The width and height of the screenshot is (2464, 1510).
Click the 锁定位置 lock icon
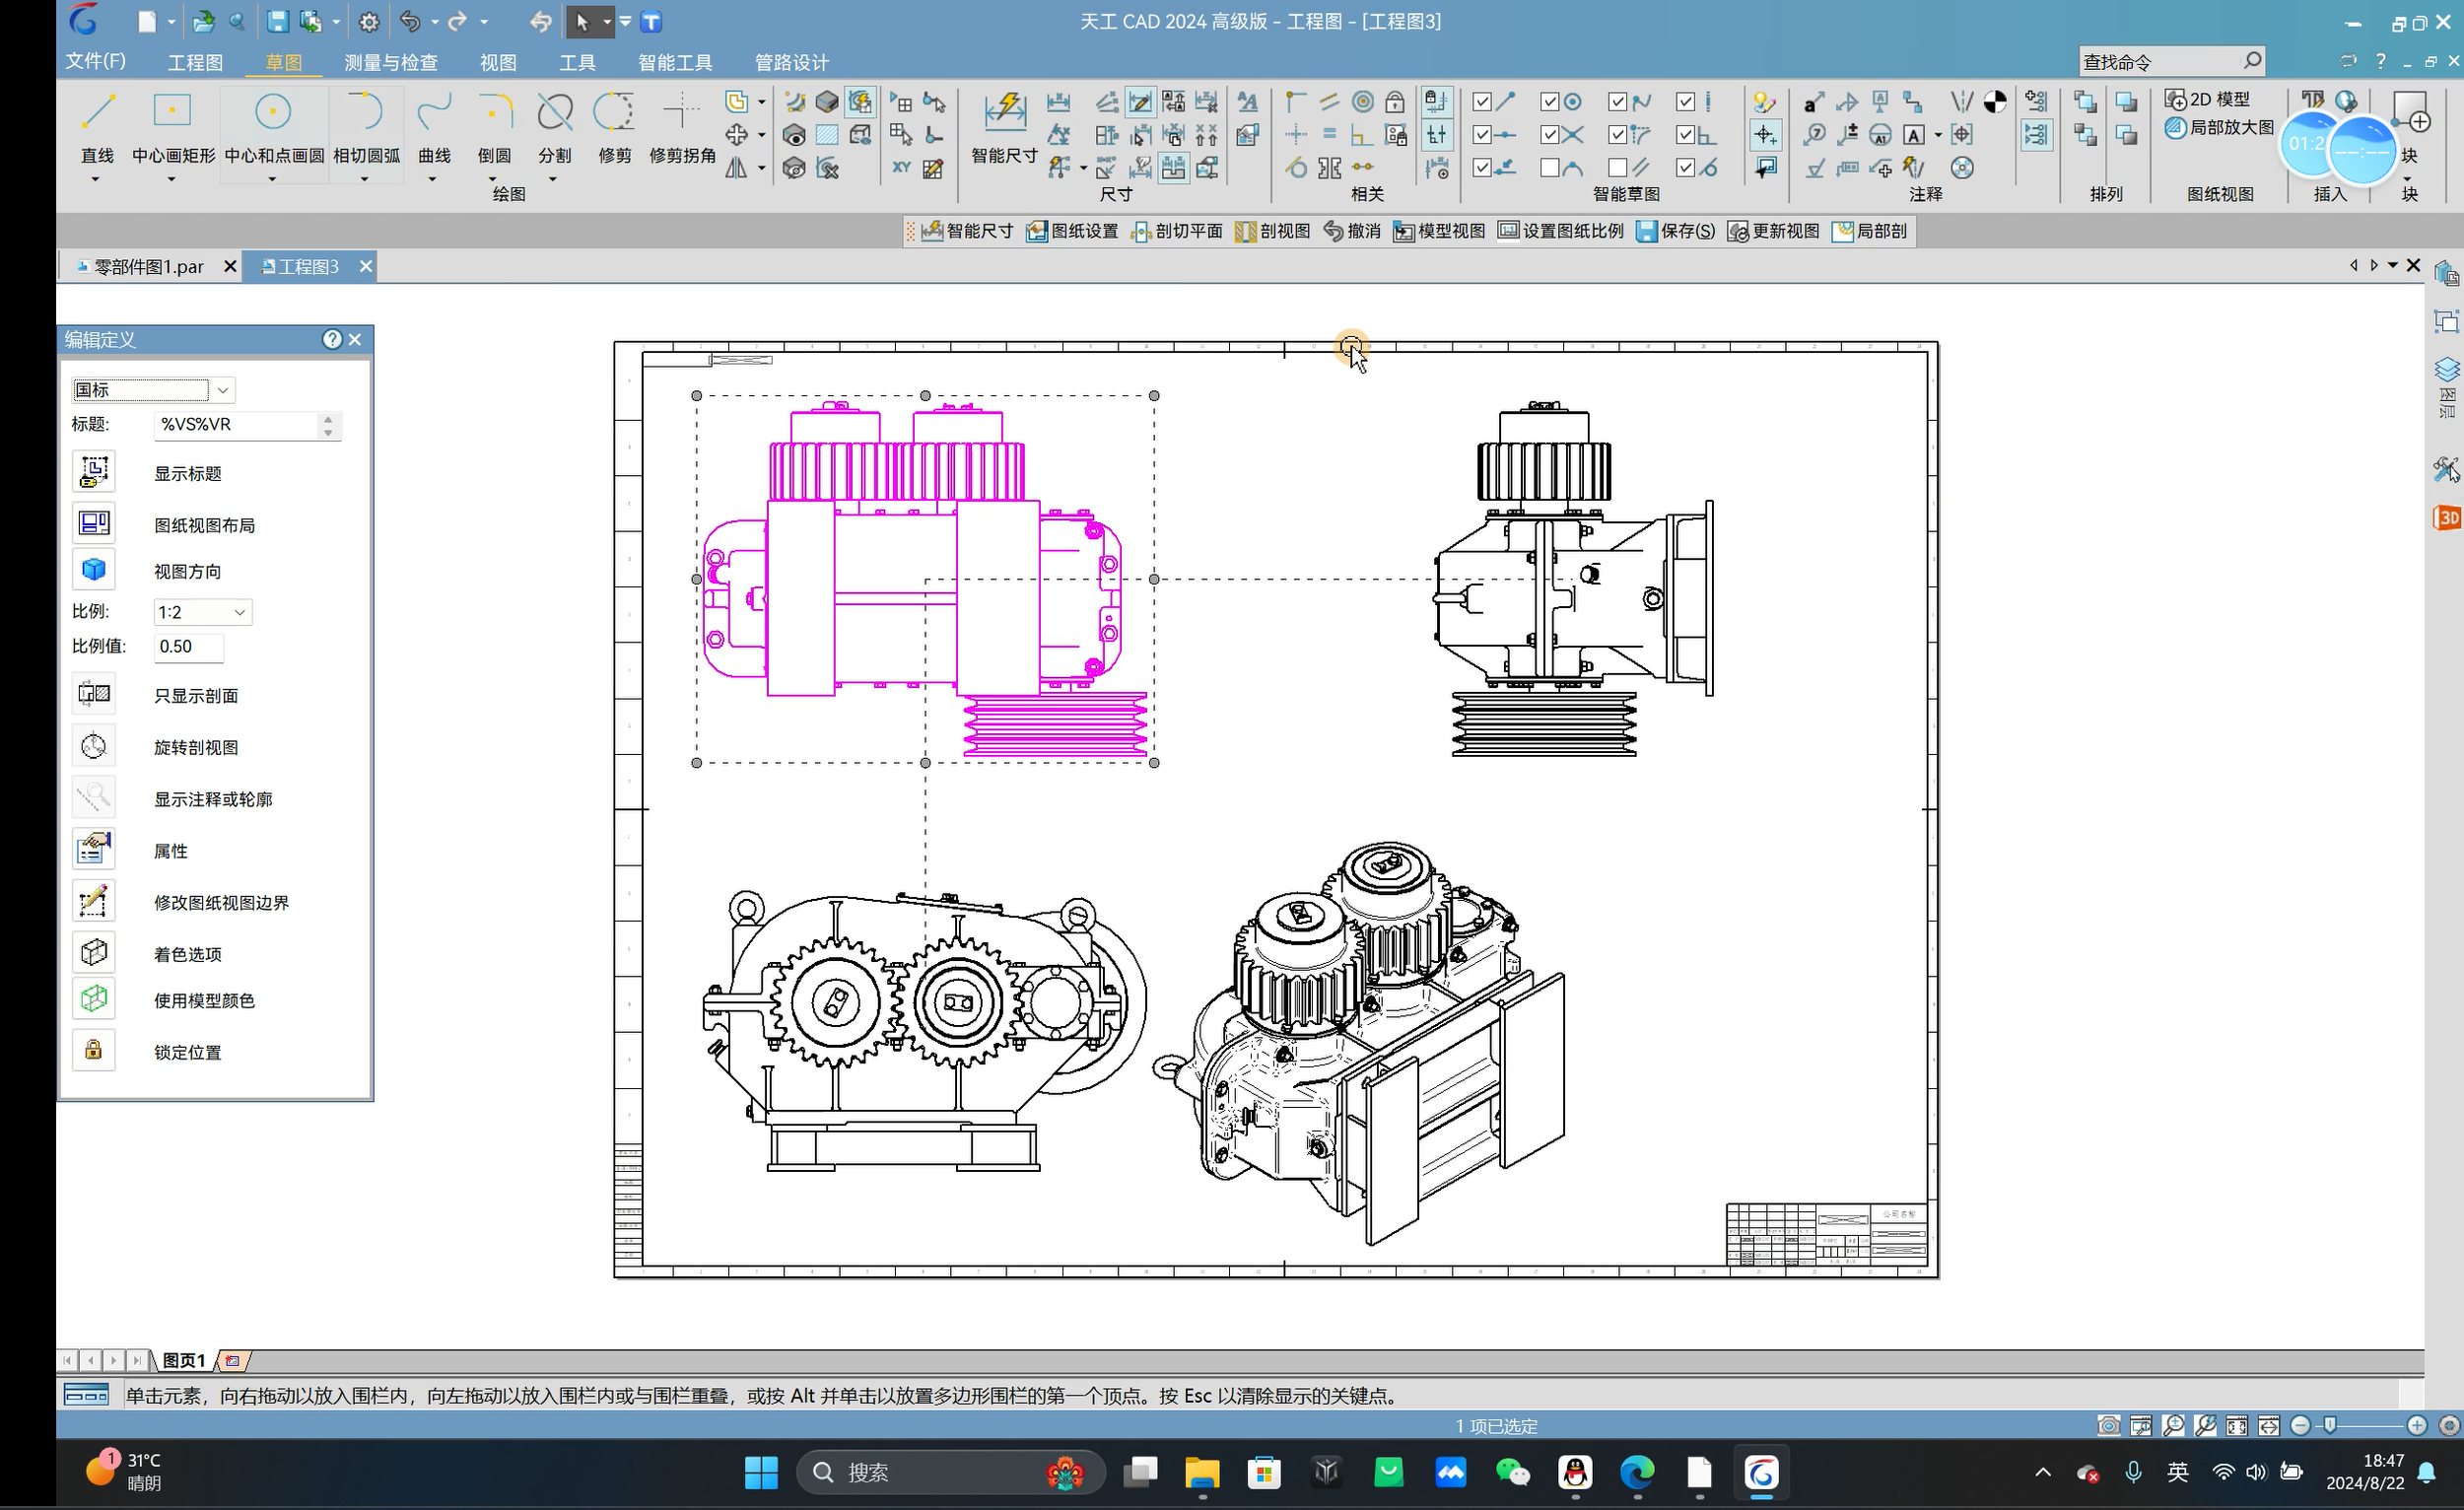[94, 1050]
